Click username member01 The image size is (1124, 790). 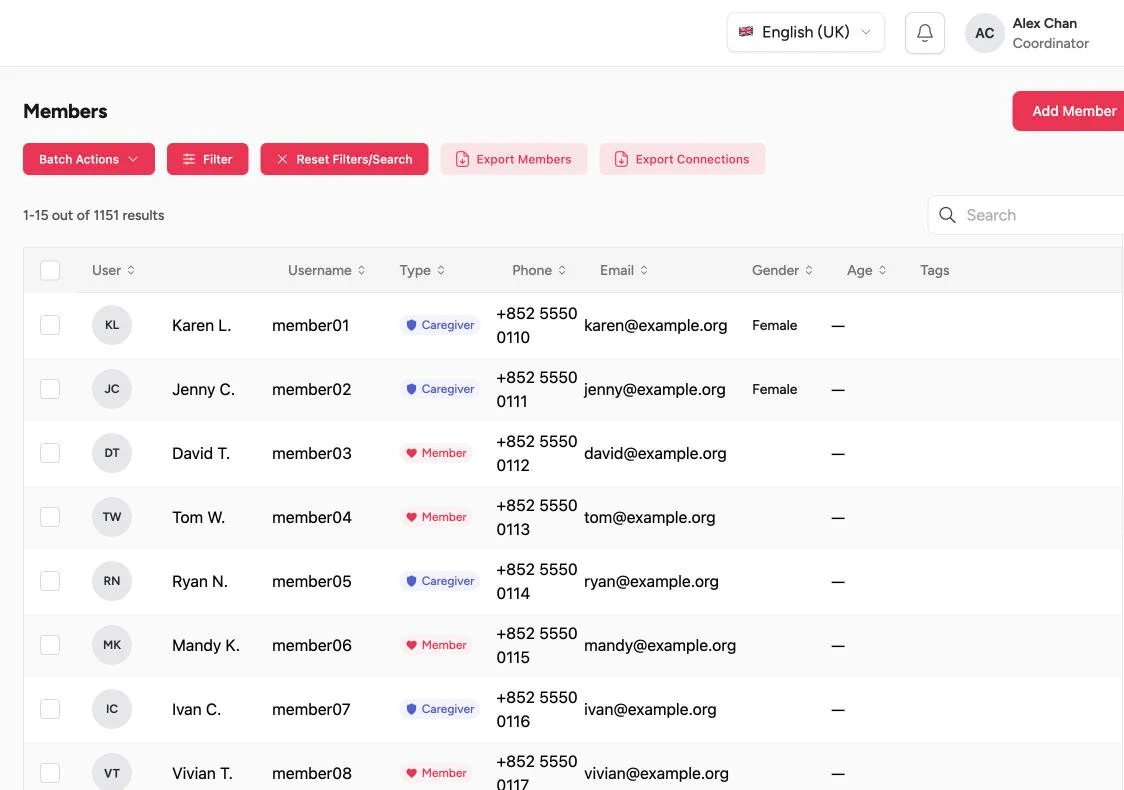310,325
